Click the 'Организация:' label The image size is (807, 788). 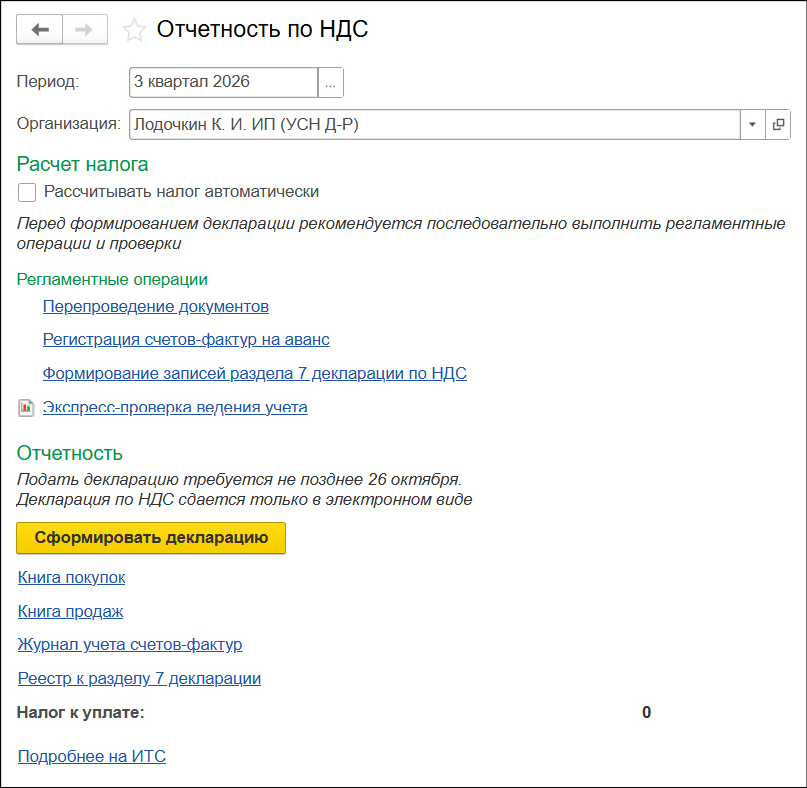(68, 124)
